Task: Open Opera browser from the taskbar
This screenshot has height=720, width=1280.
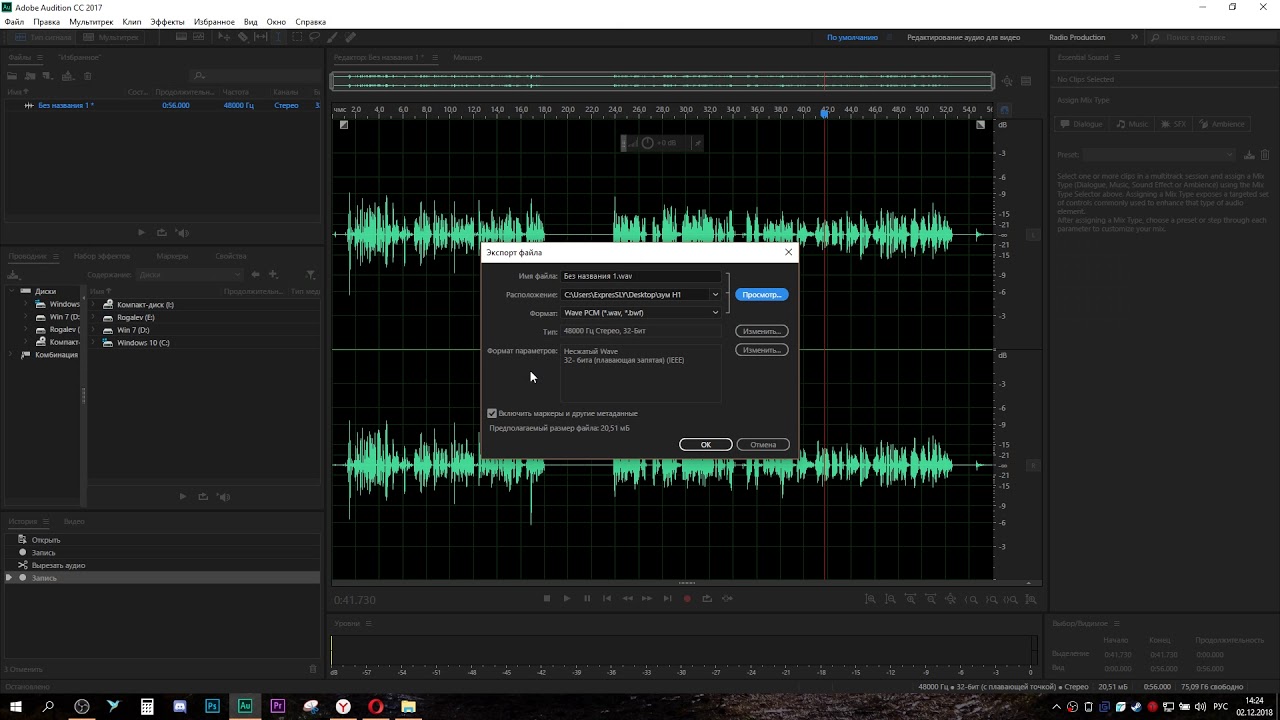Action: [376, 706]
